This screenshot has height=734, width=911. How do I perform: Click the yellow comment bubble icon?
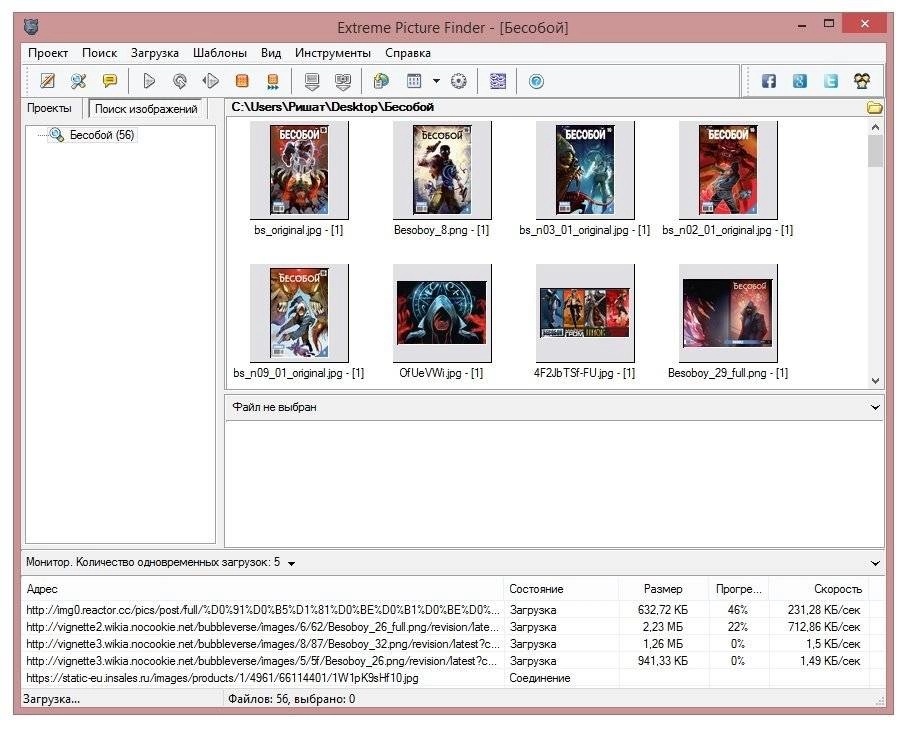click(109, 81)
